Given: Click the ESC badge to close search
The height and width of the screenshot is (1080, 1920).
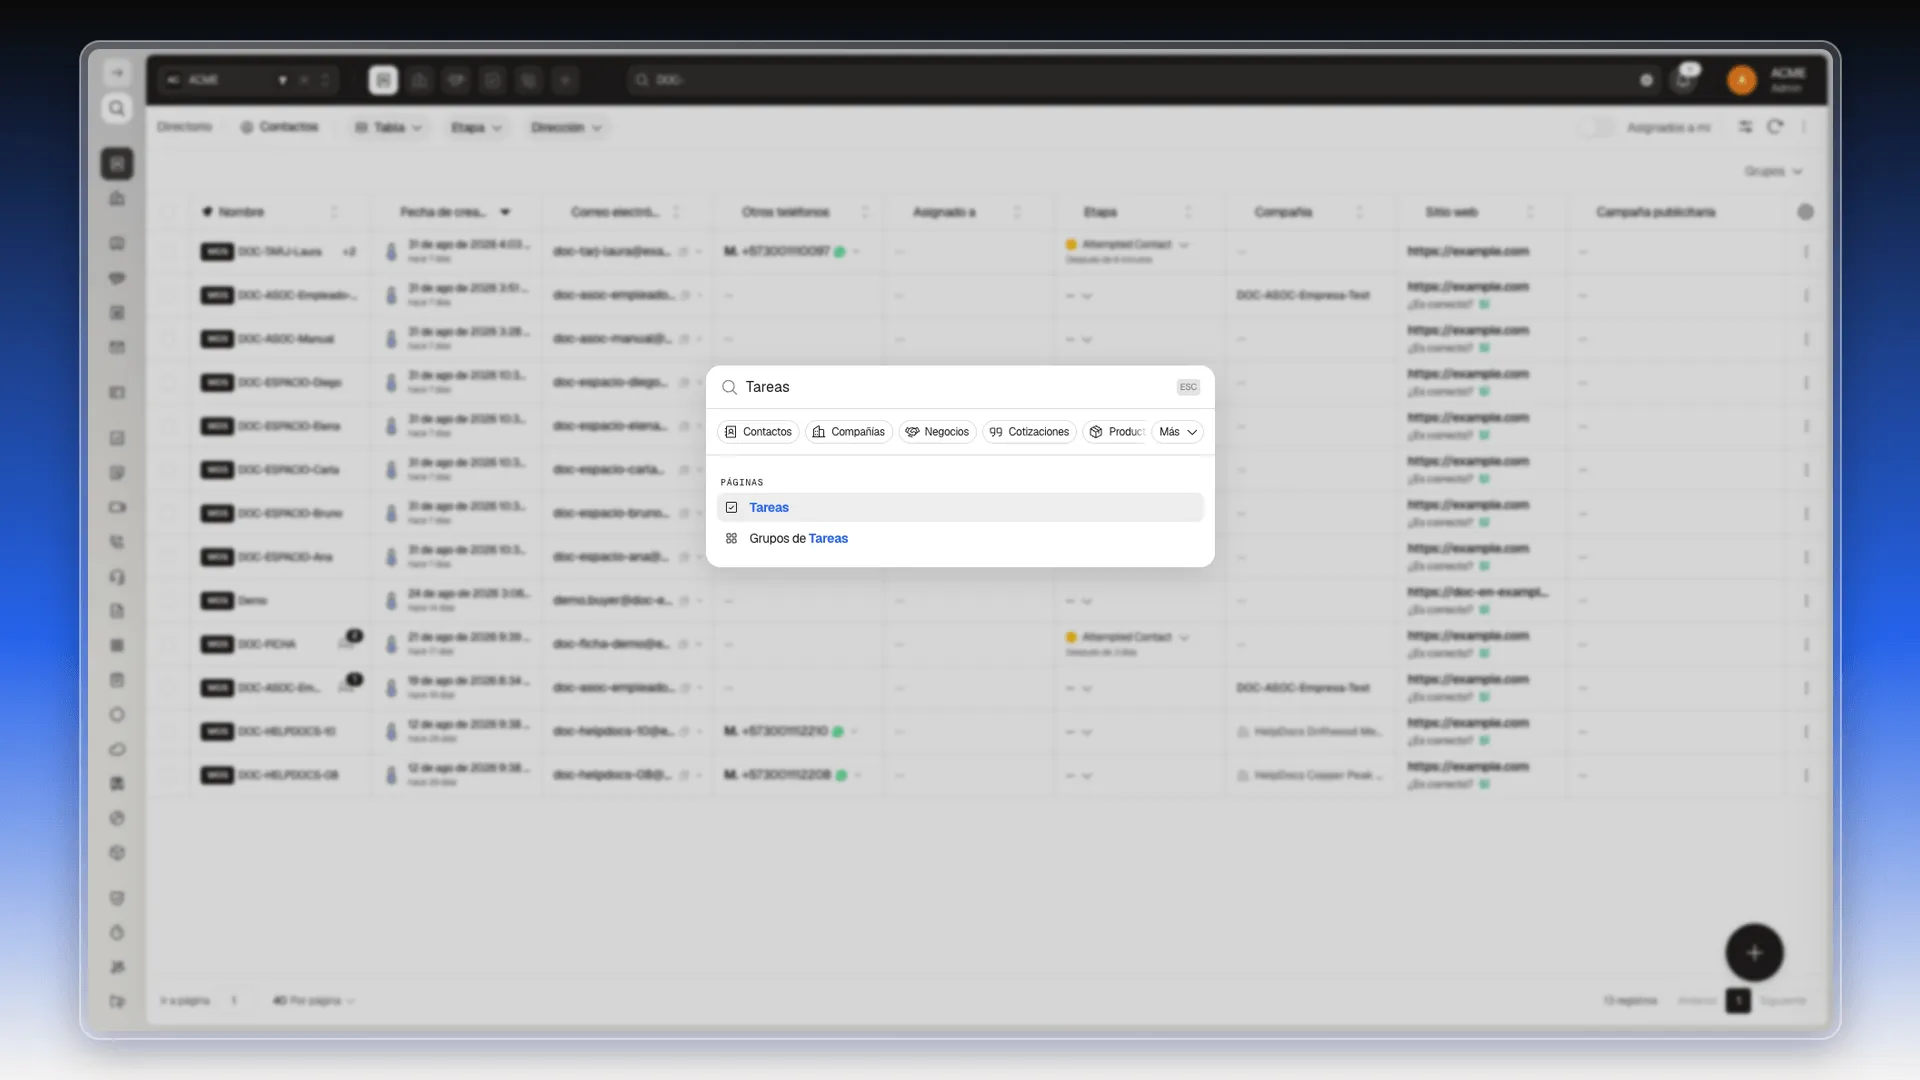Looking at the screenshot, I should 1188,387.
